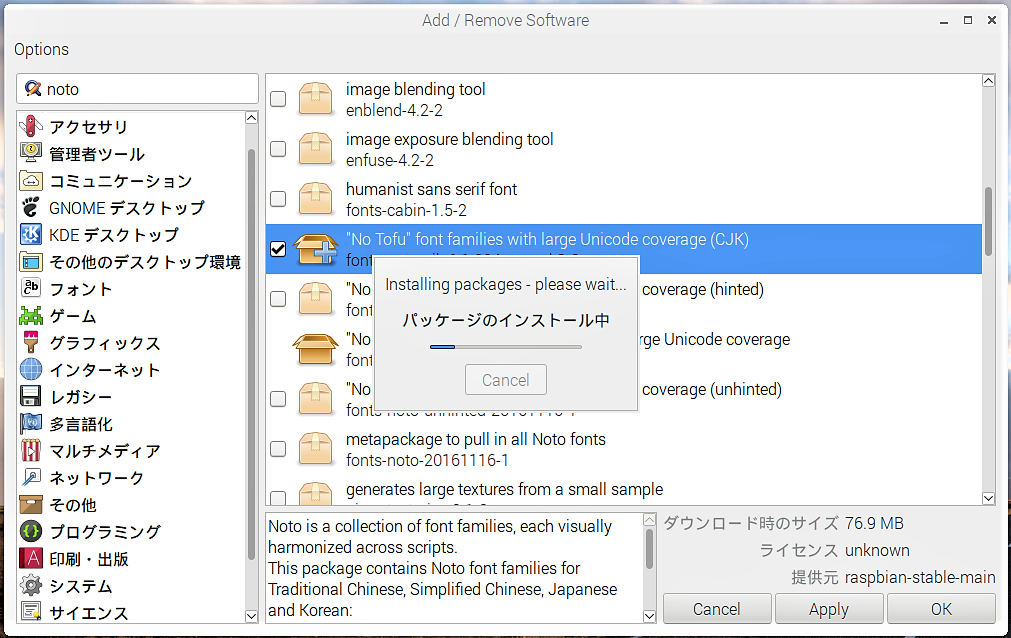Select the "humanist sans serif font" package text
Screen dimensions: 1011x638
click(431, 189)
